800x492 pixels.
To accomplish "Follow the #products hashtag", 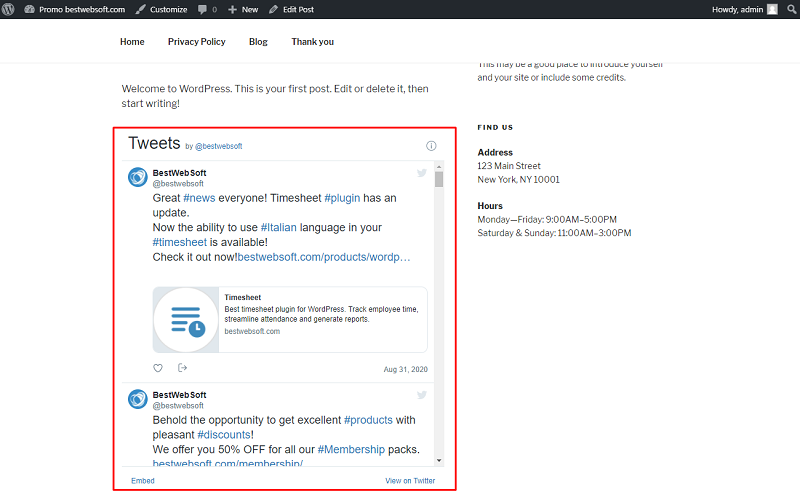I will tap(368, 420).
